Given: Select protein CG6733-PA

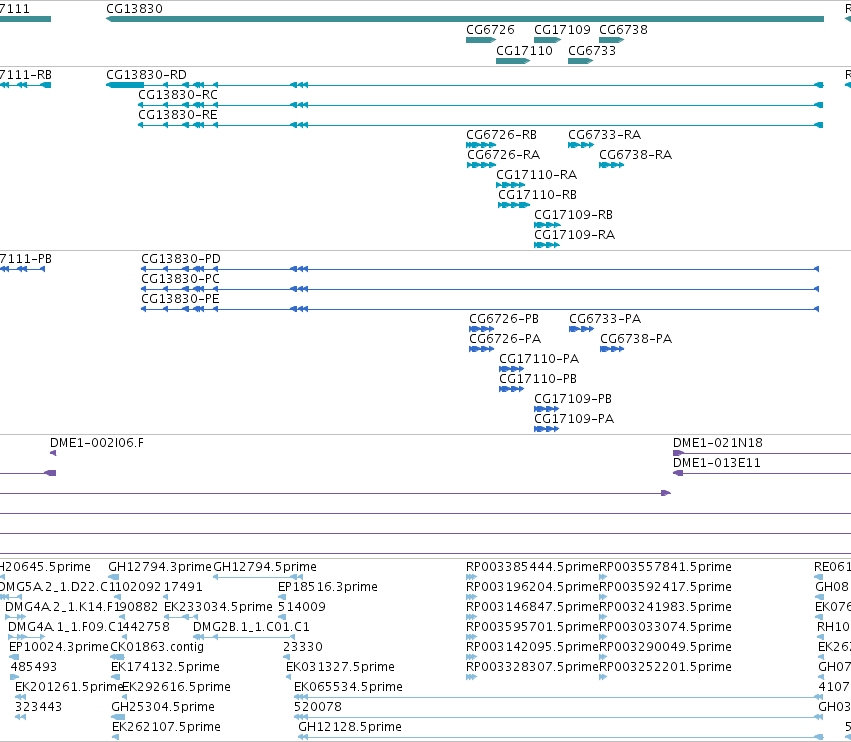Looking at the screenshot, I should pos(581,329).
